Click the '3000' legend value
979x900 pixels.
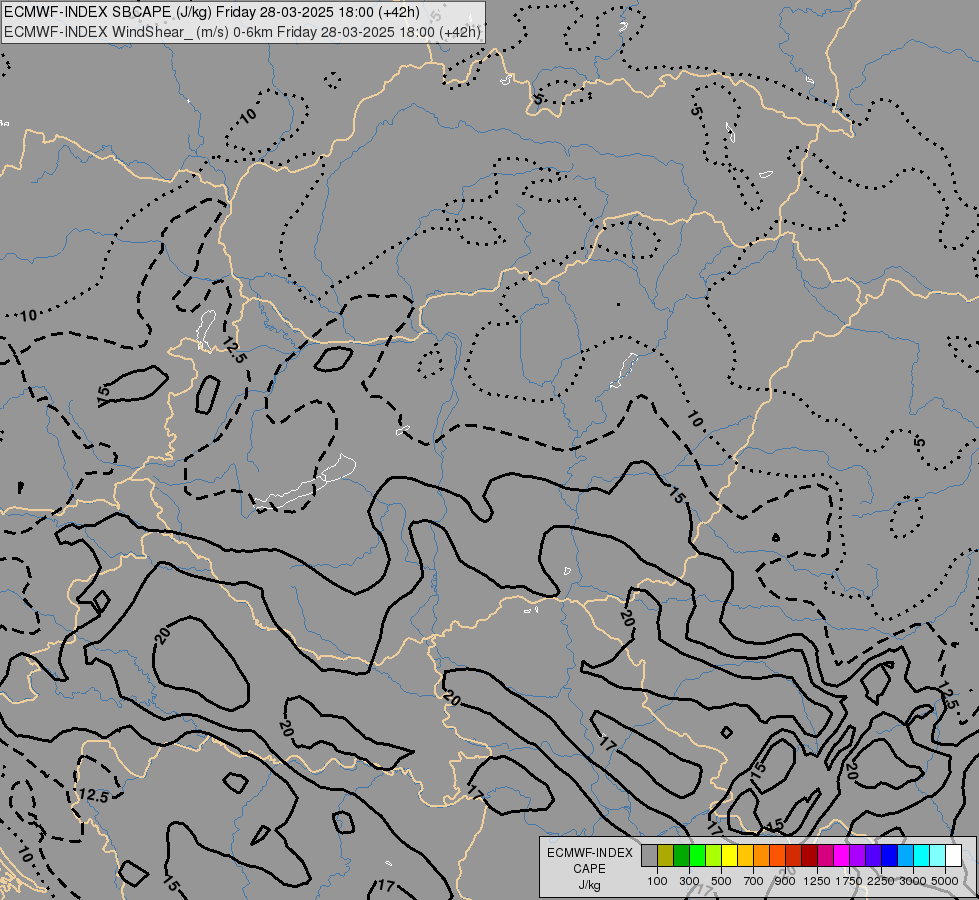click(x=913, y=881)
